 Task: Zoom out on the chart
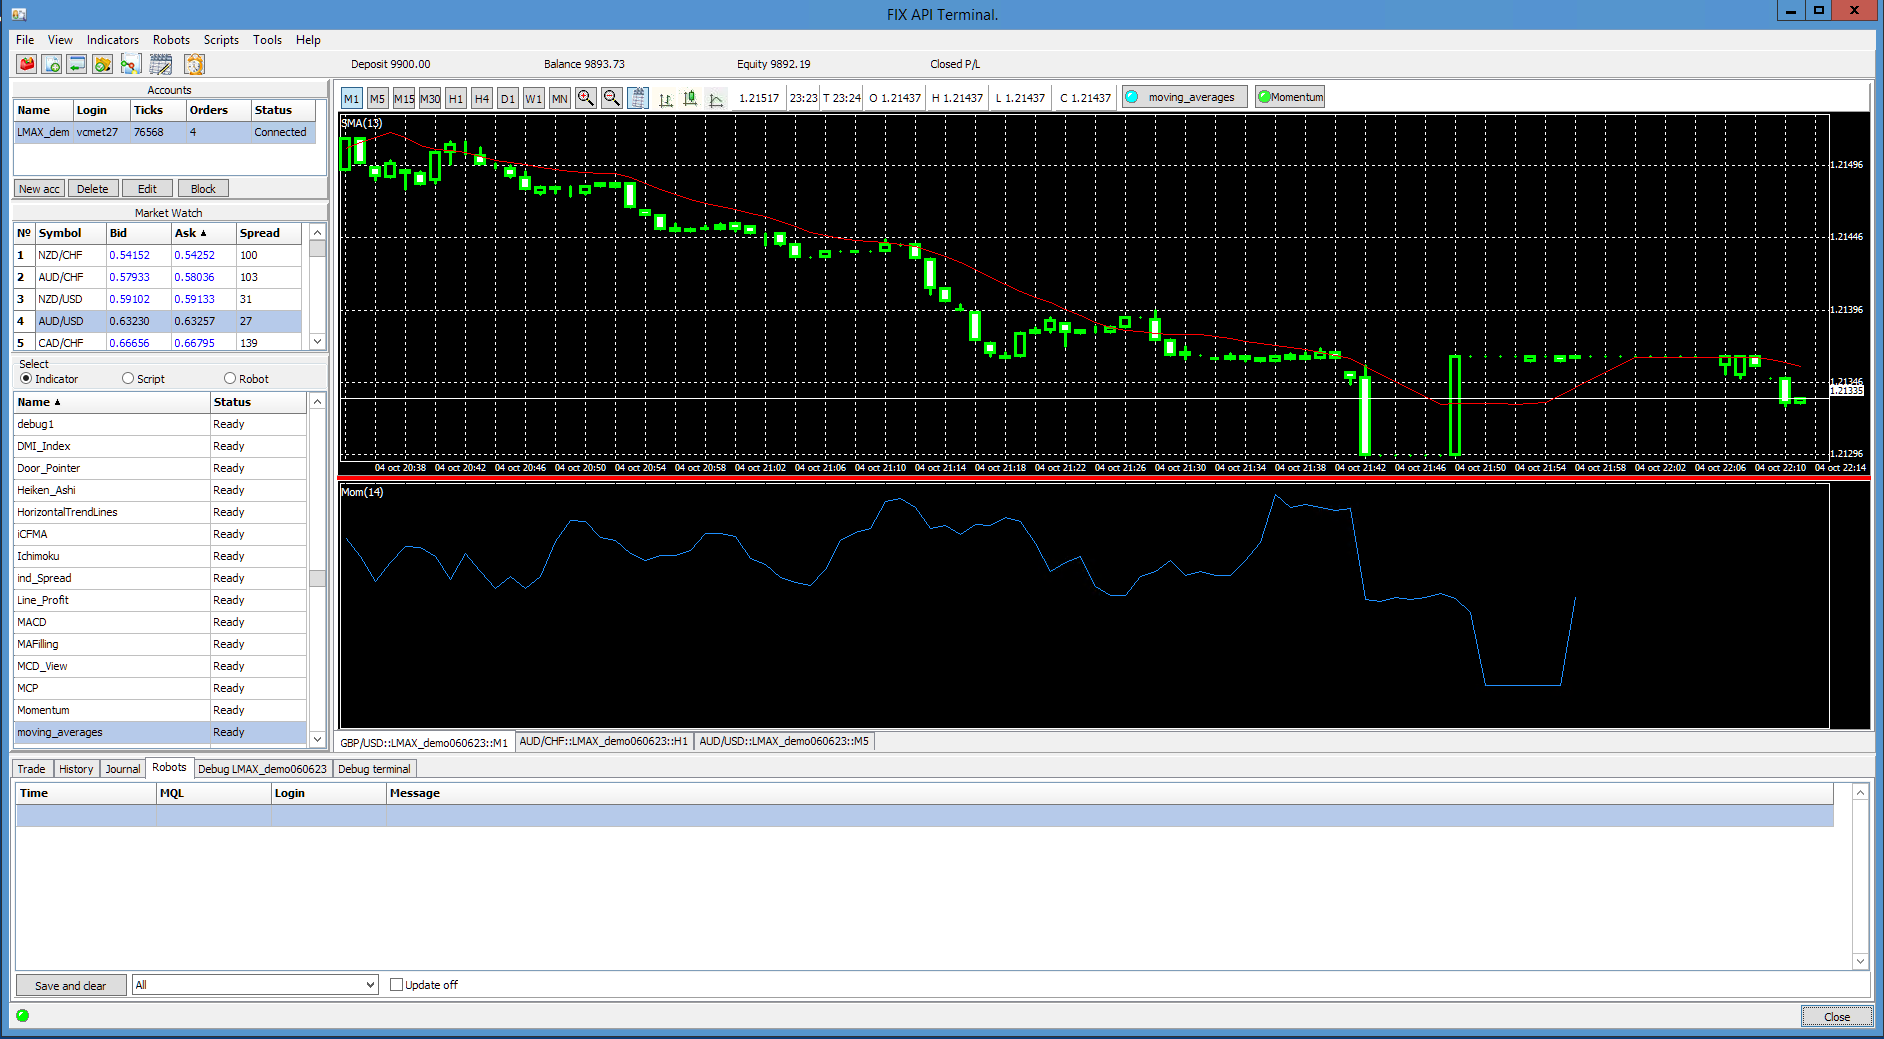pos(612,98)
